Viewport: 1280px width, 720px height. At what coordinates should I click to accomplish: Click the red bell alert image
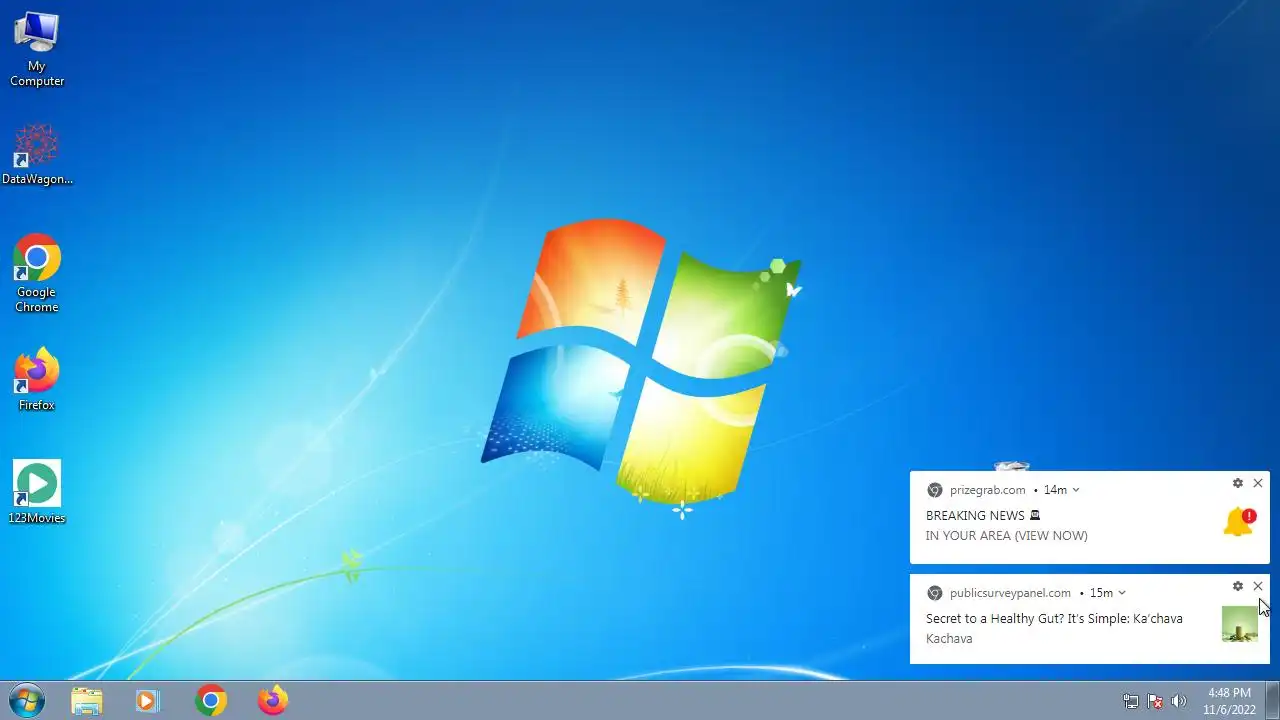(x=1240, y=522)
